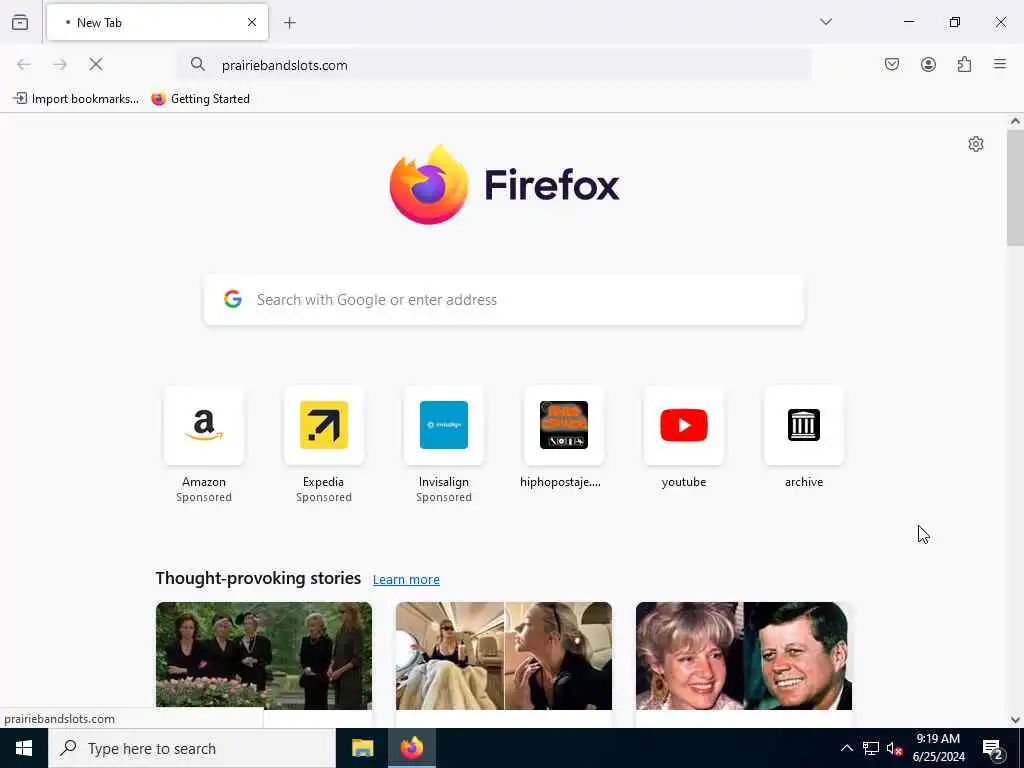Open the clock showing 9:19 AM

tap(938, 748)
